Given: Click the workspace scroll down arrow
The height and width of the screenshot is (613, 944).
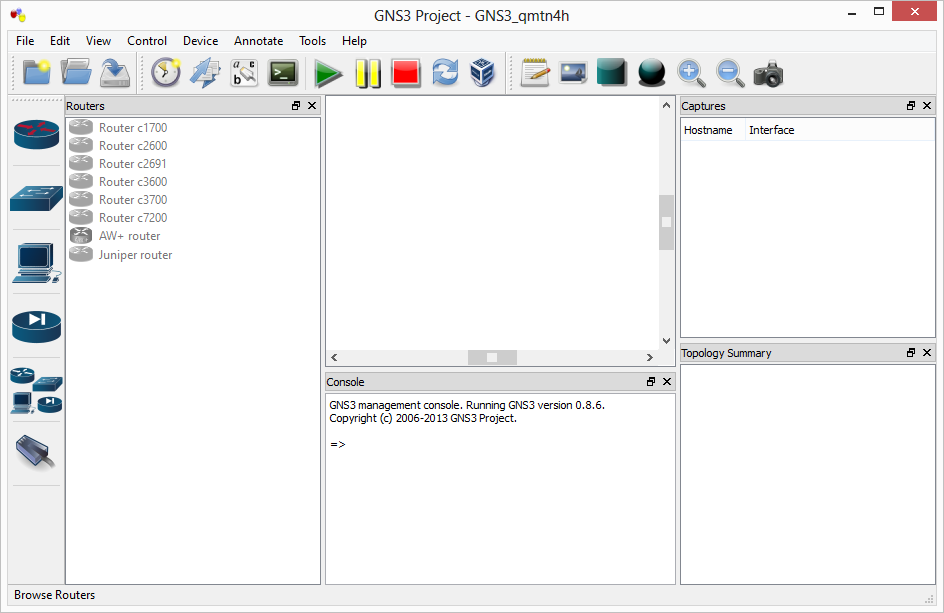Looking at the screenshot, I should coord(666,340).
